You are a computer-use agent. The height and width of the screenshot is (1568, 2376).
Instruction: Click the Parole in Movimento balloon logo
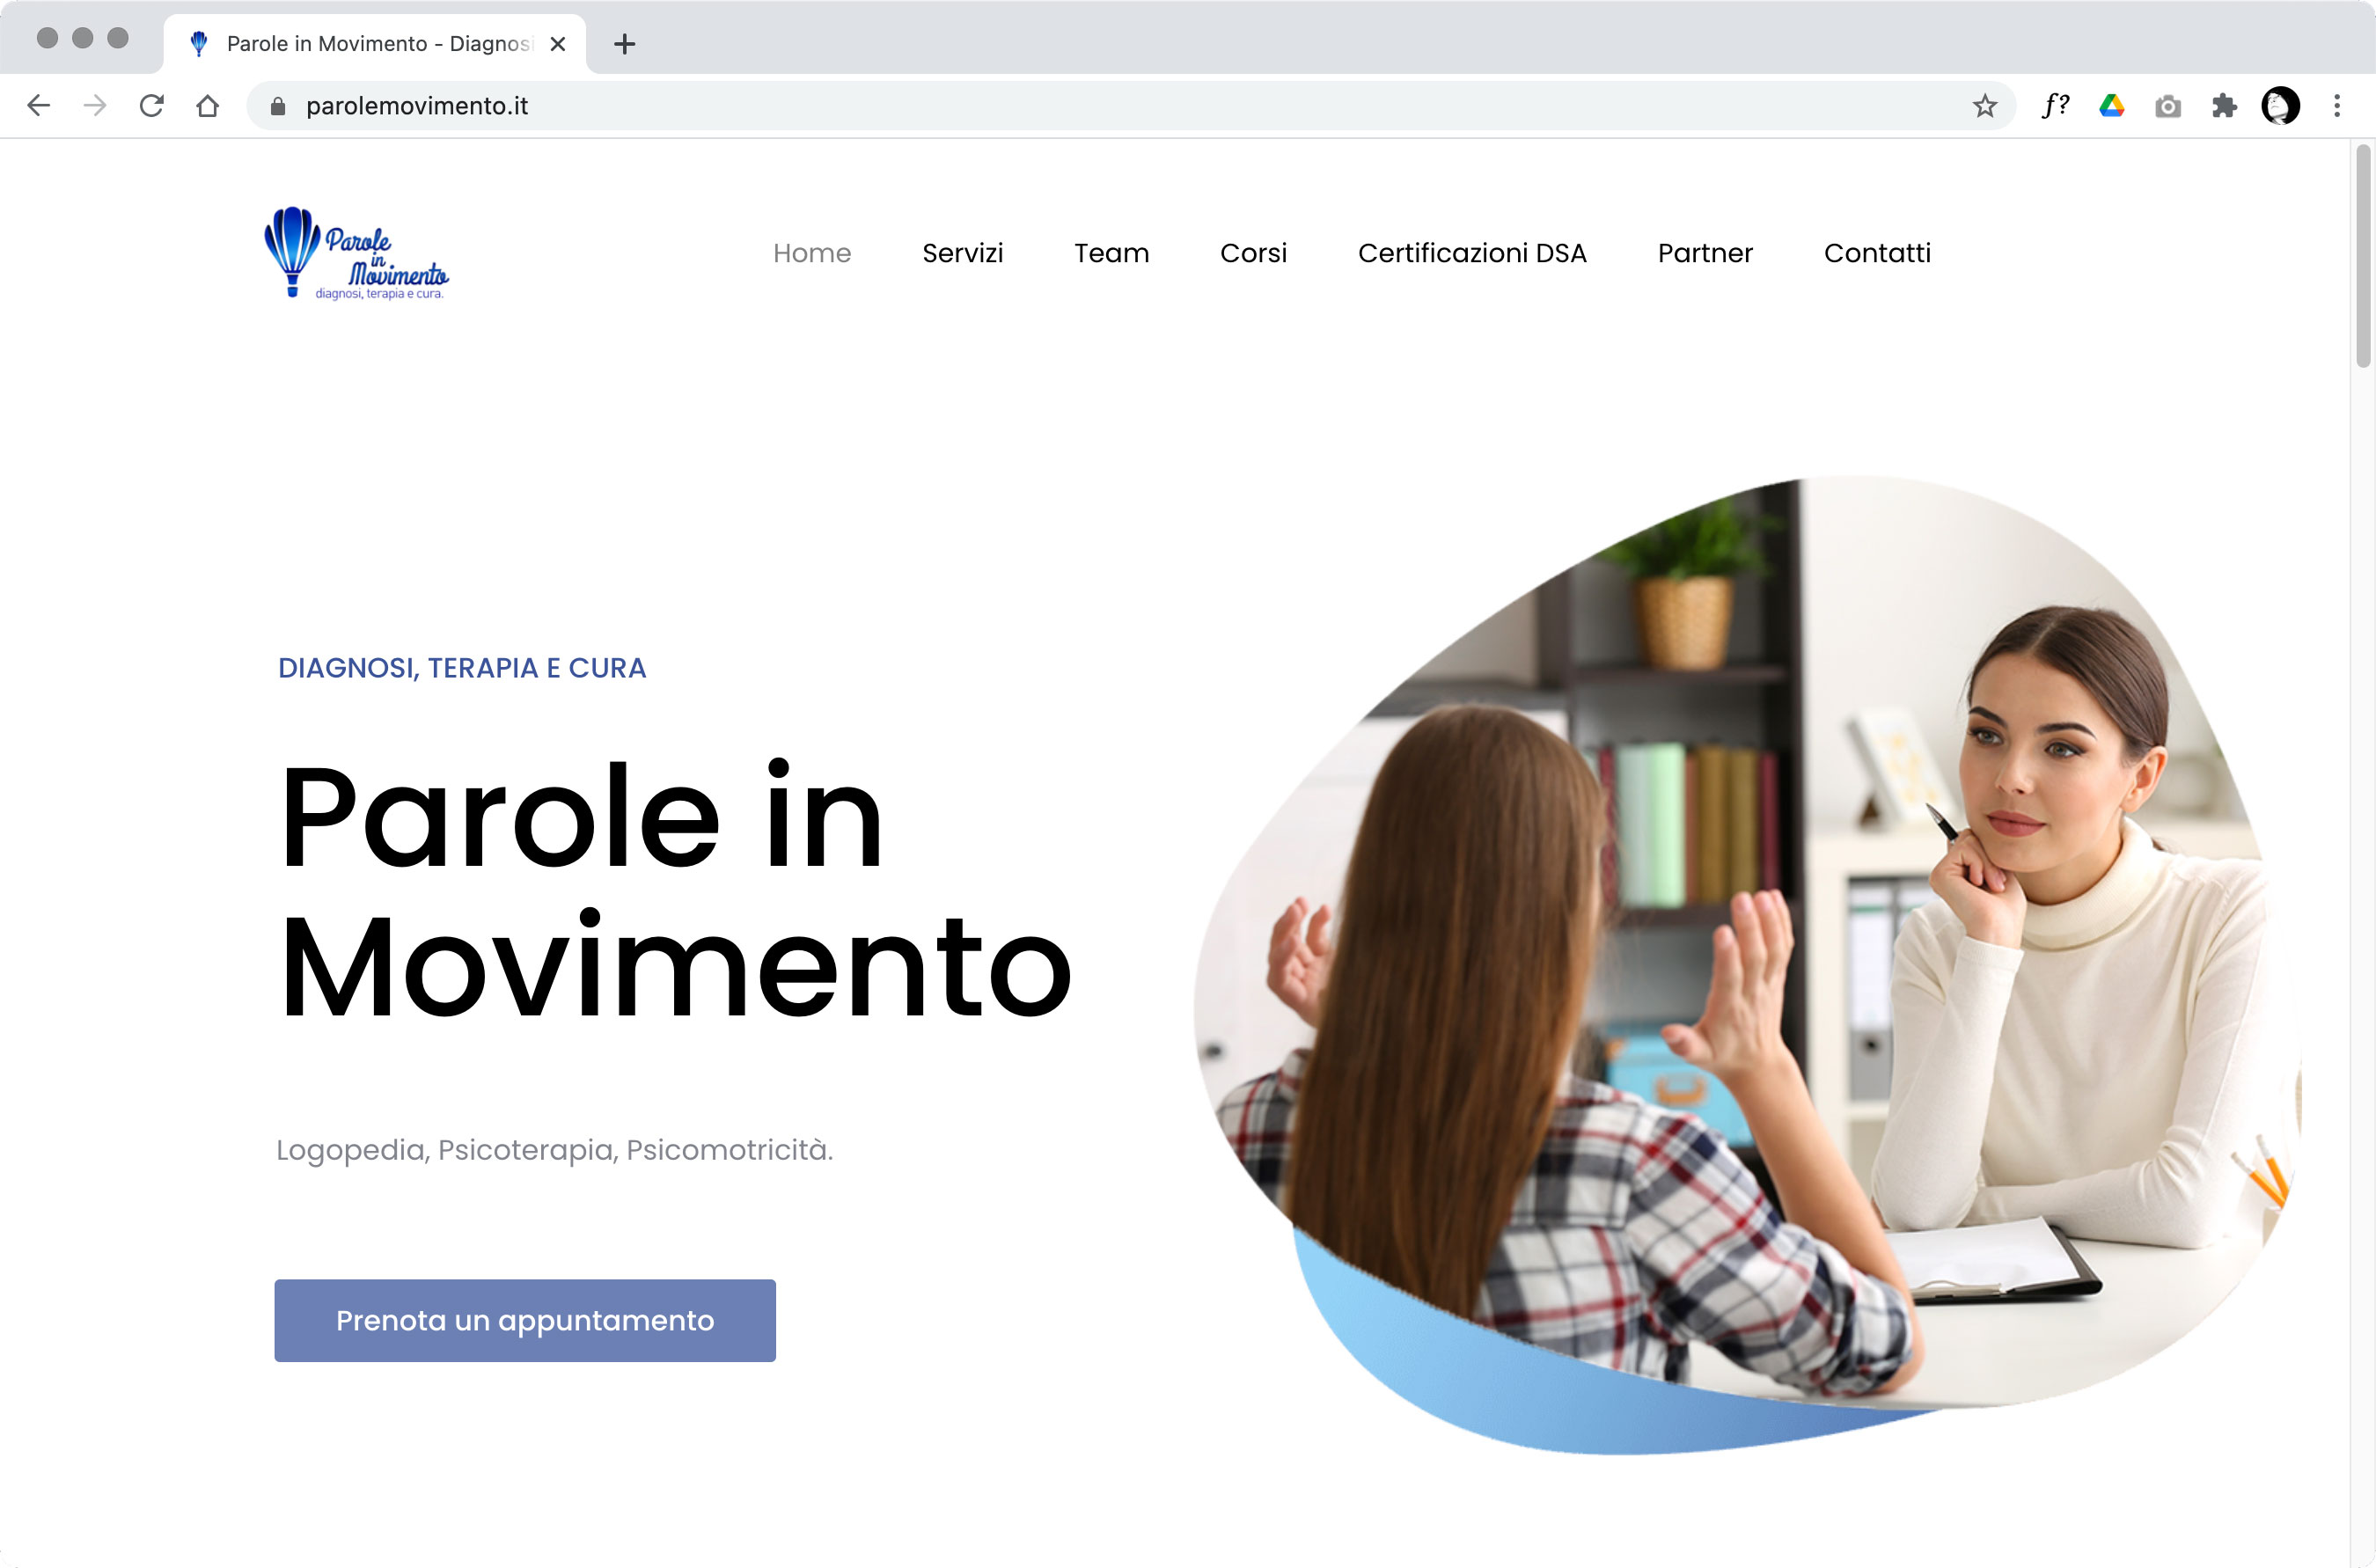356,253
